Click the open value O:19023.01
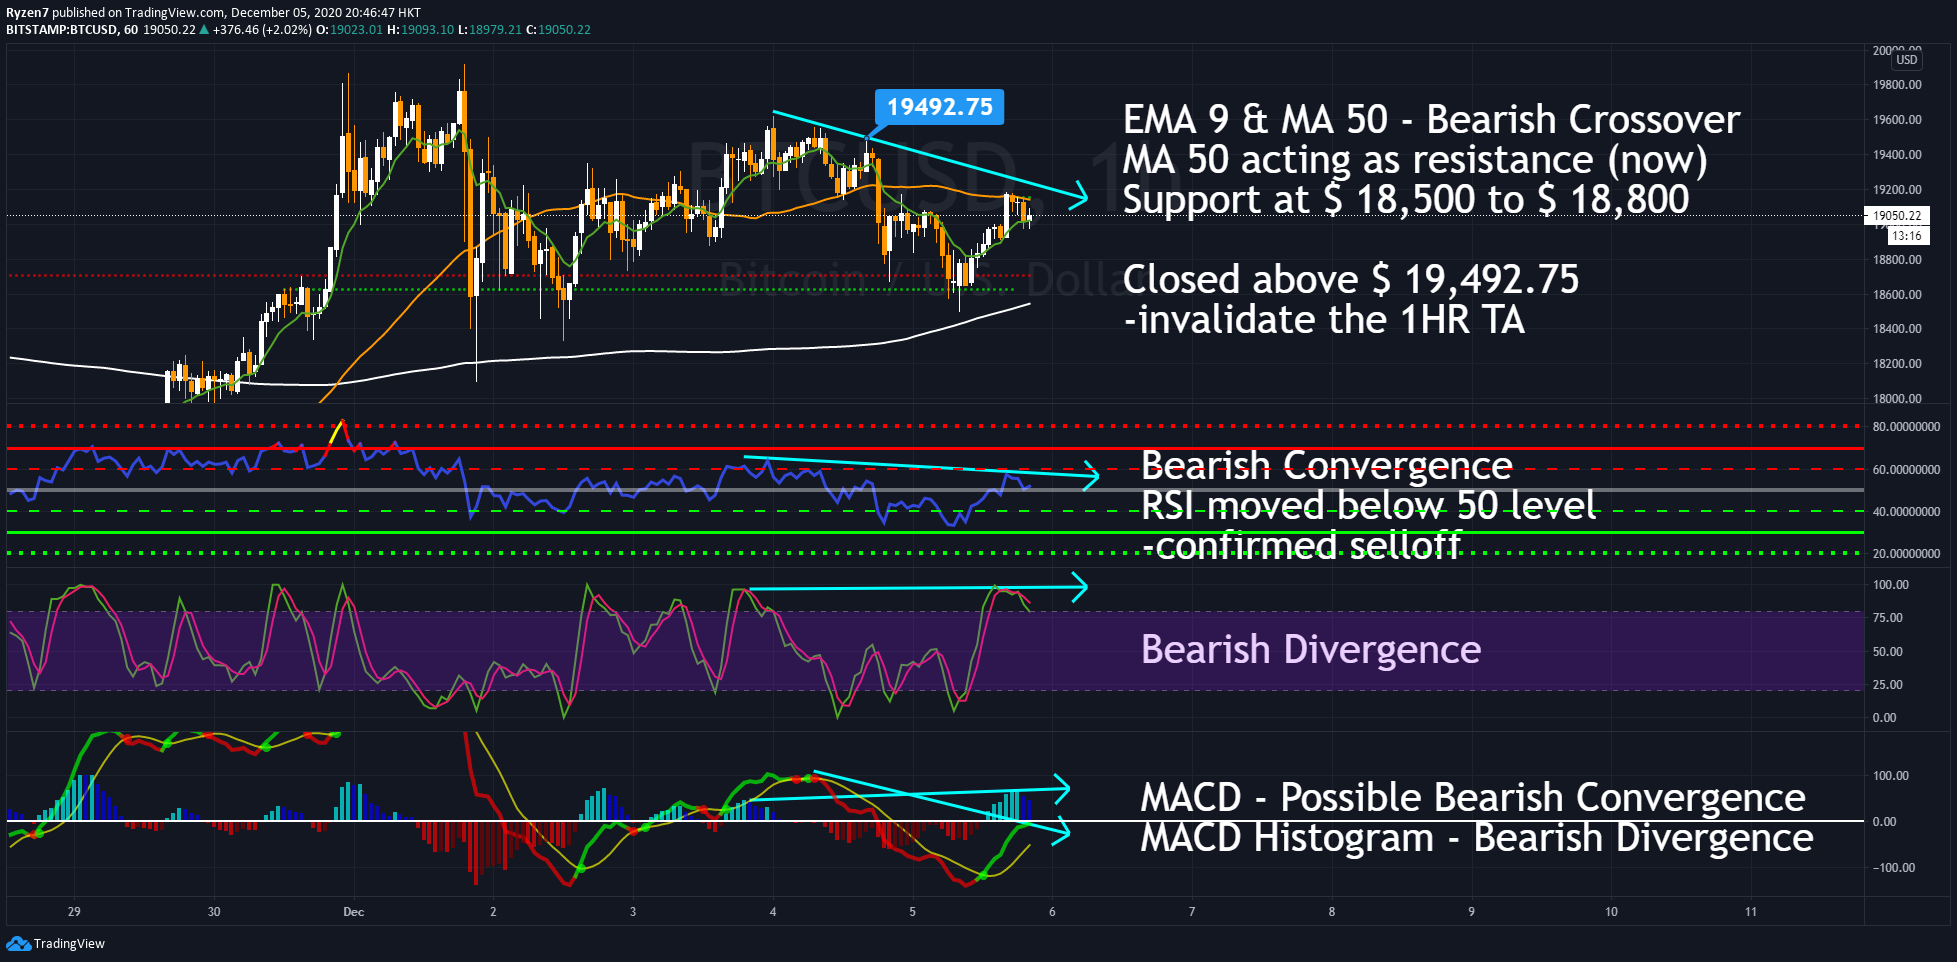Image resolution: width=1957 pixels, height=962 pixels. [349, 30]
